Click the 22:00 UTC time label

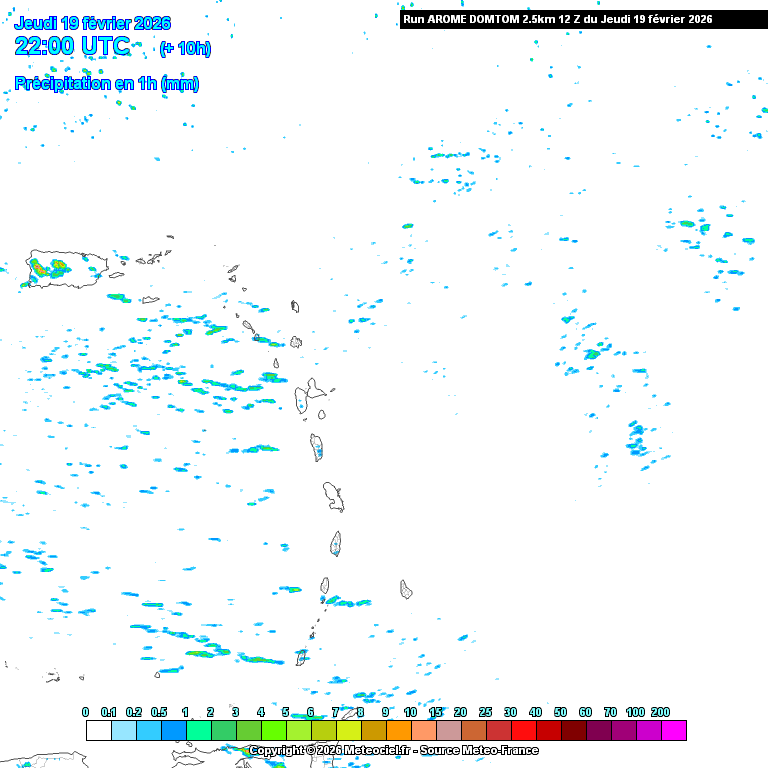click(72, 46)
